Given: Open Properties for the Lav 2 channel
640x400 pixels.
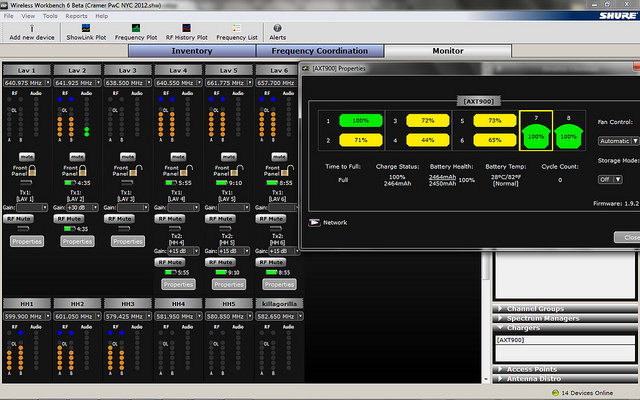Looking at the screenshot, I should 78,241.
